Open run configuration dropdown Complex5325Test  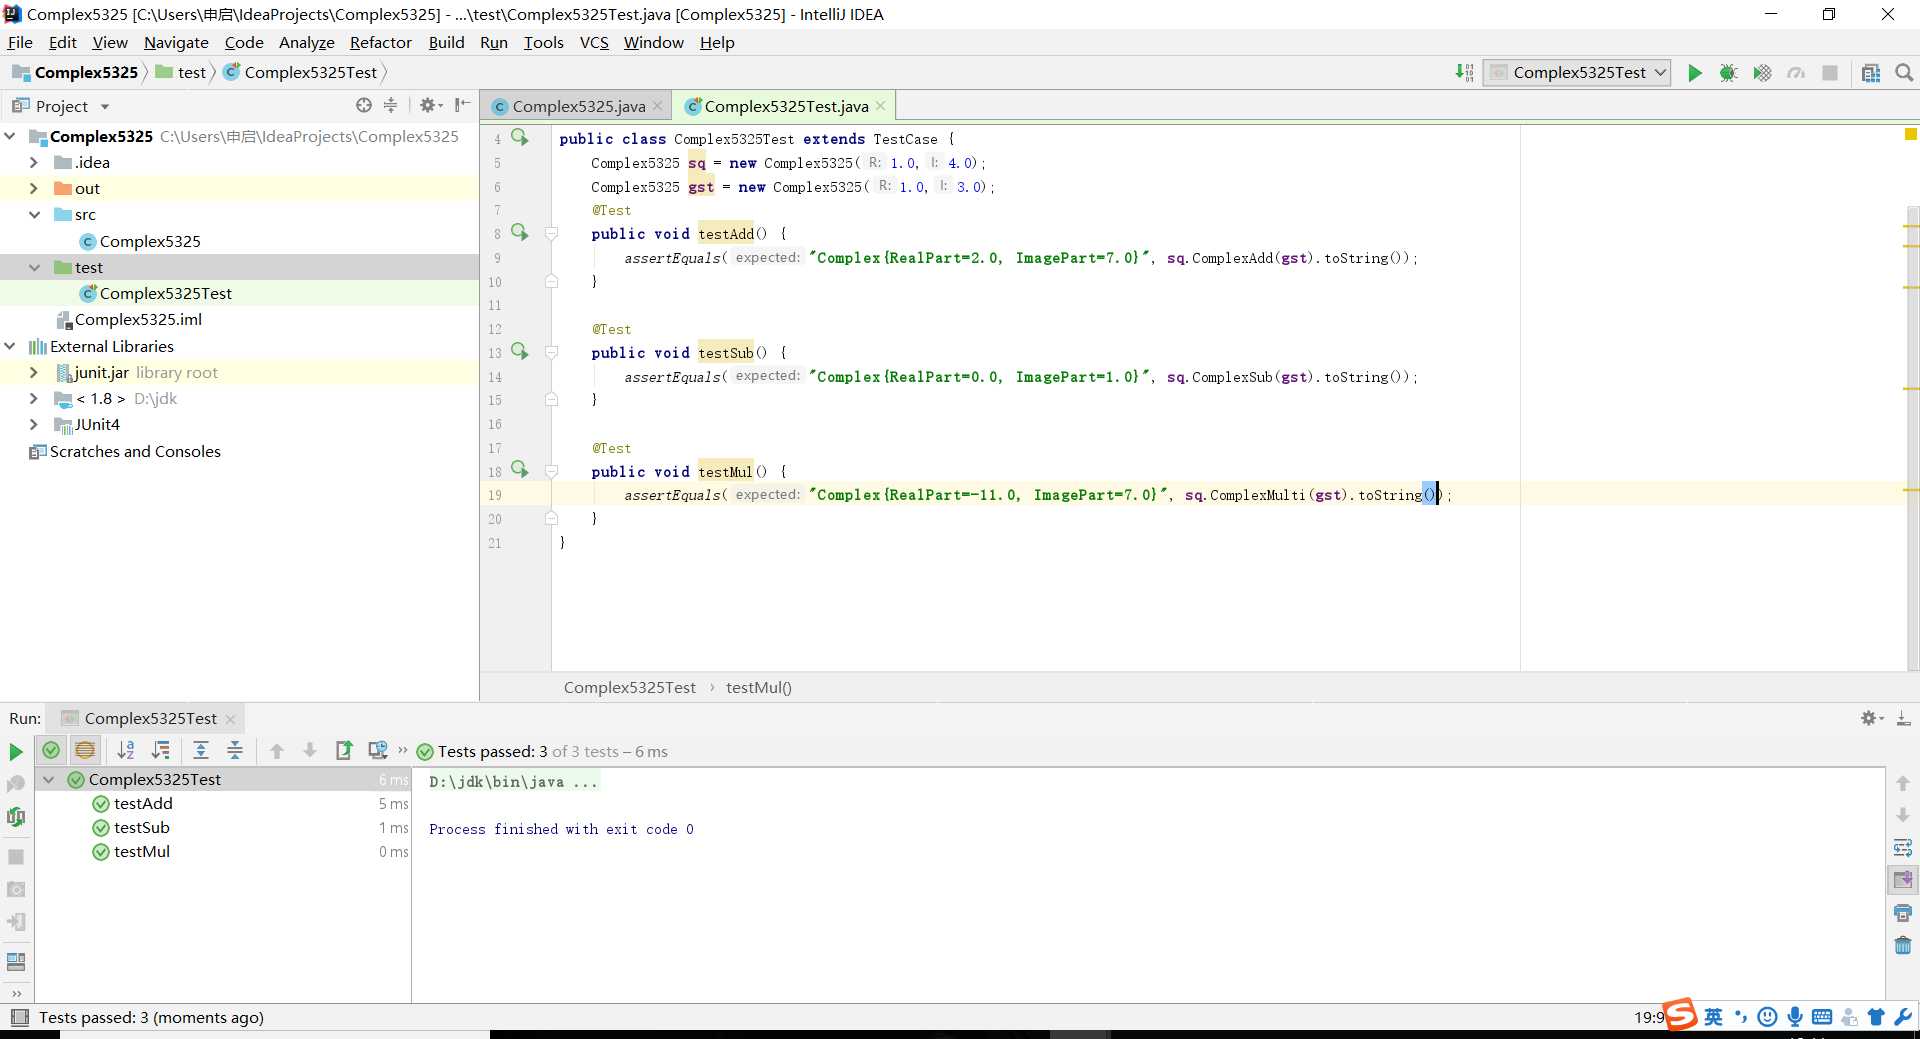1577,73
